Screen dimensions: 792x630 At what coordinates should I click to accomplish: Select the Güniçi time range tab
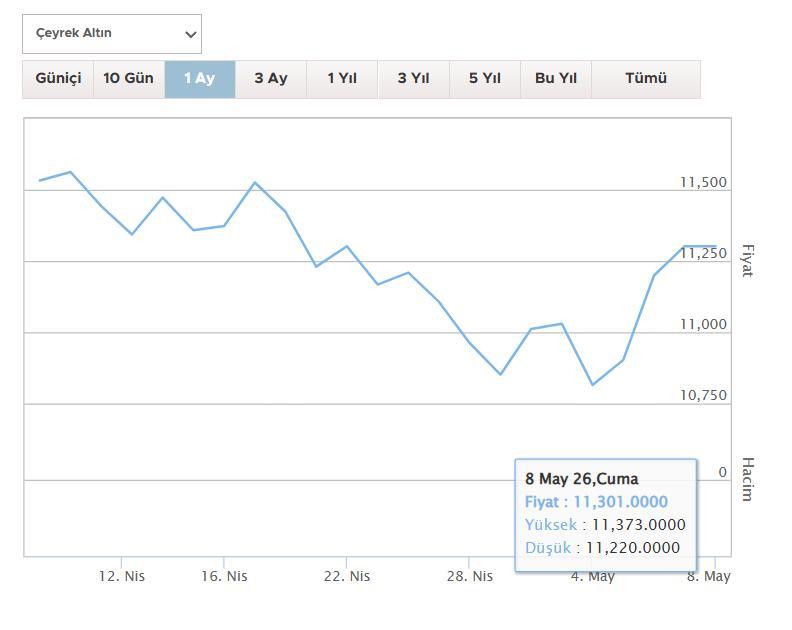(58, 79)
